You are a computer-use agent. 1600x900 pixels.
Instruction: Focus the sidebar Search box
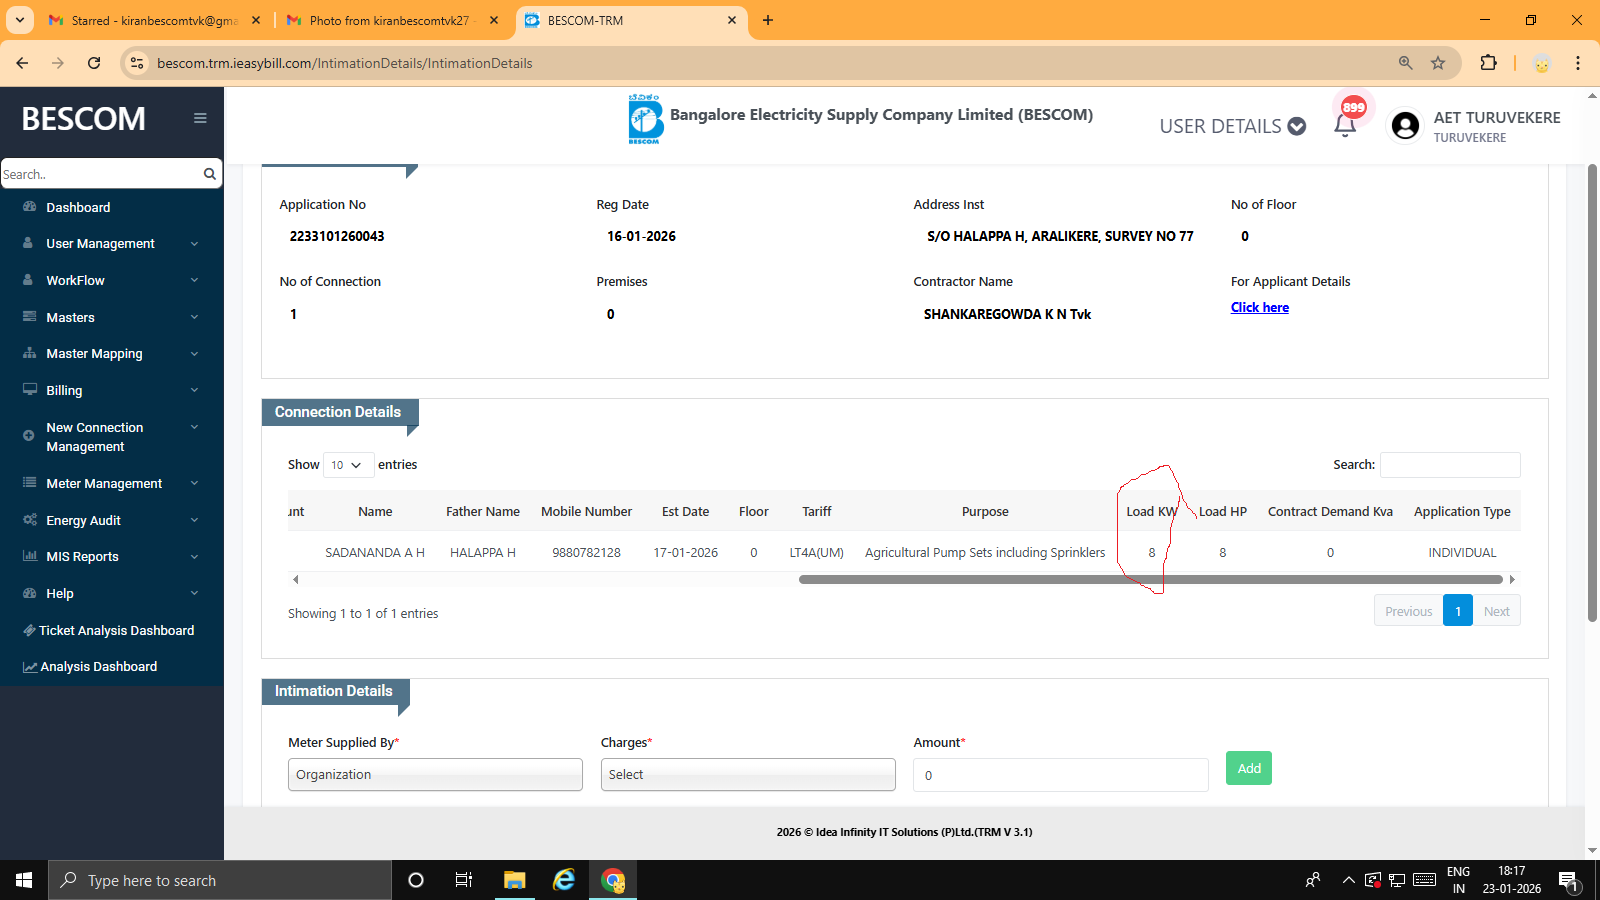tap(100, 174)
